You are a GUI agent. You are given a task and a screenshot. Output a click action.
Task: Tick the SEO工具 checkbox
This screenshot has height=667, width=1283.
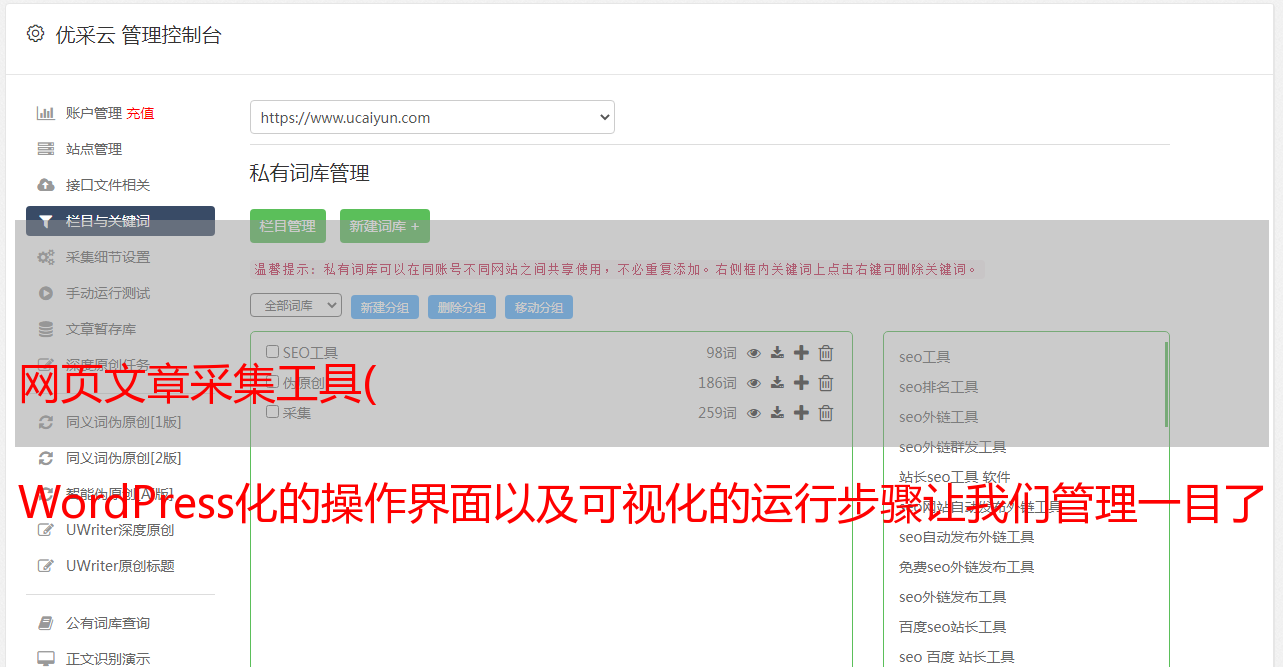pos(273,352)
